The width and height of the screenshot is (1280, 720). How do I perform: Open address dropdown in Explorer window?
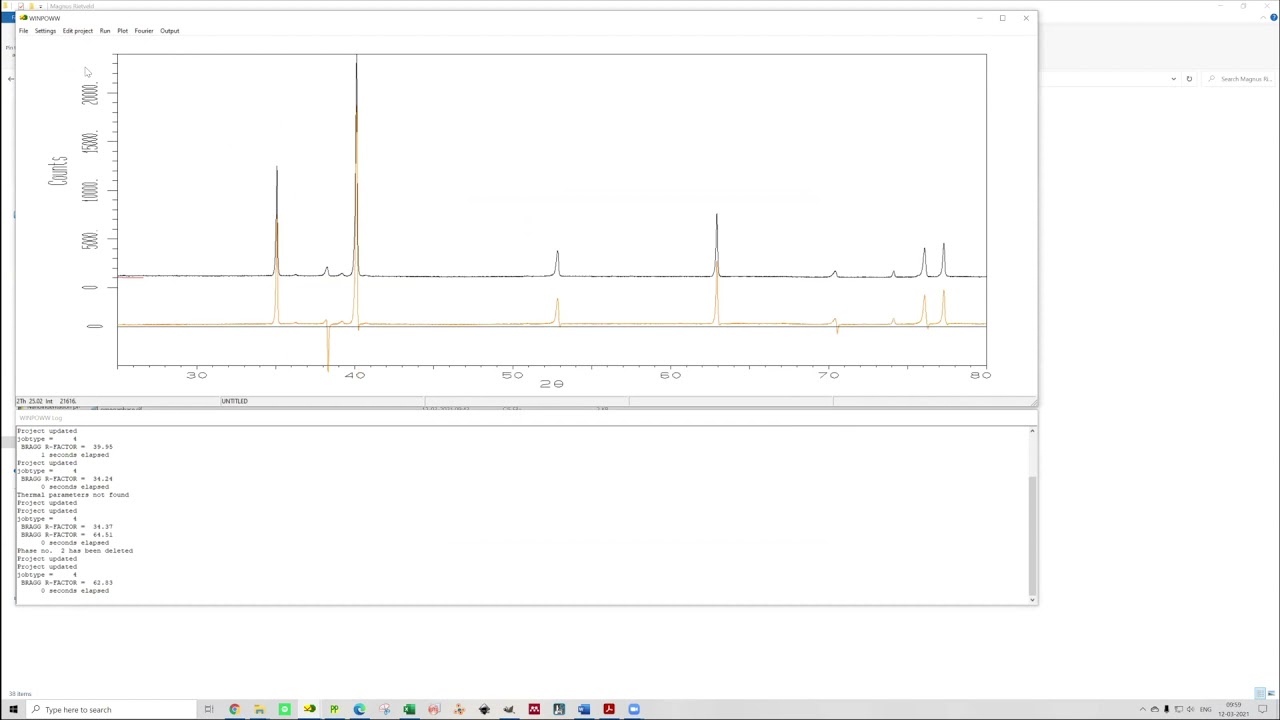point(1173,79)
